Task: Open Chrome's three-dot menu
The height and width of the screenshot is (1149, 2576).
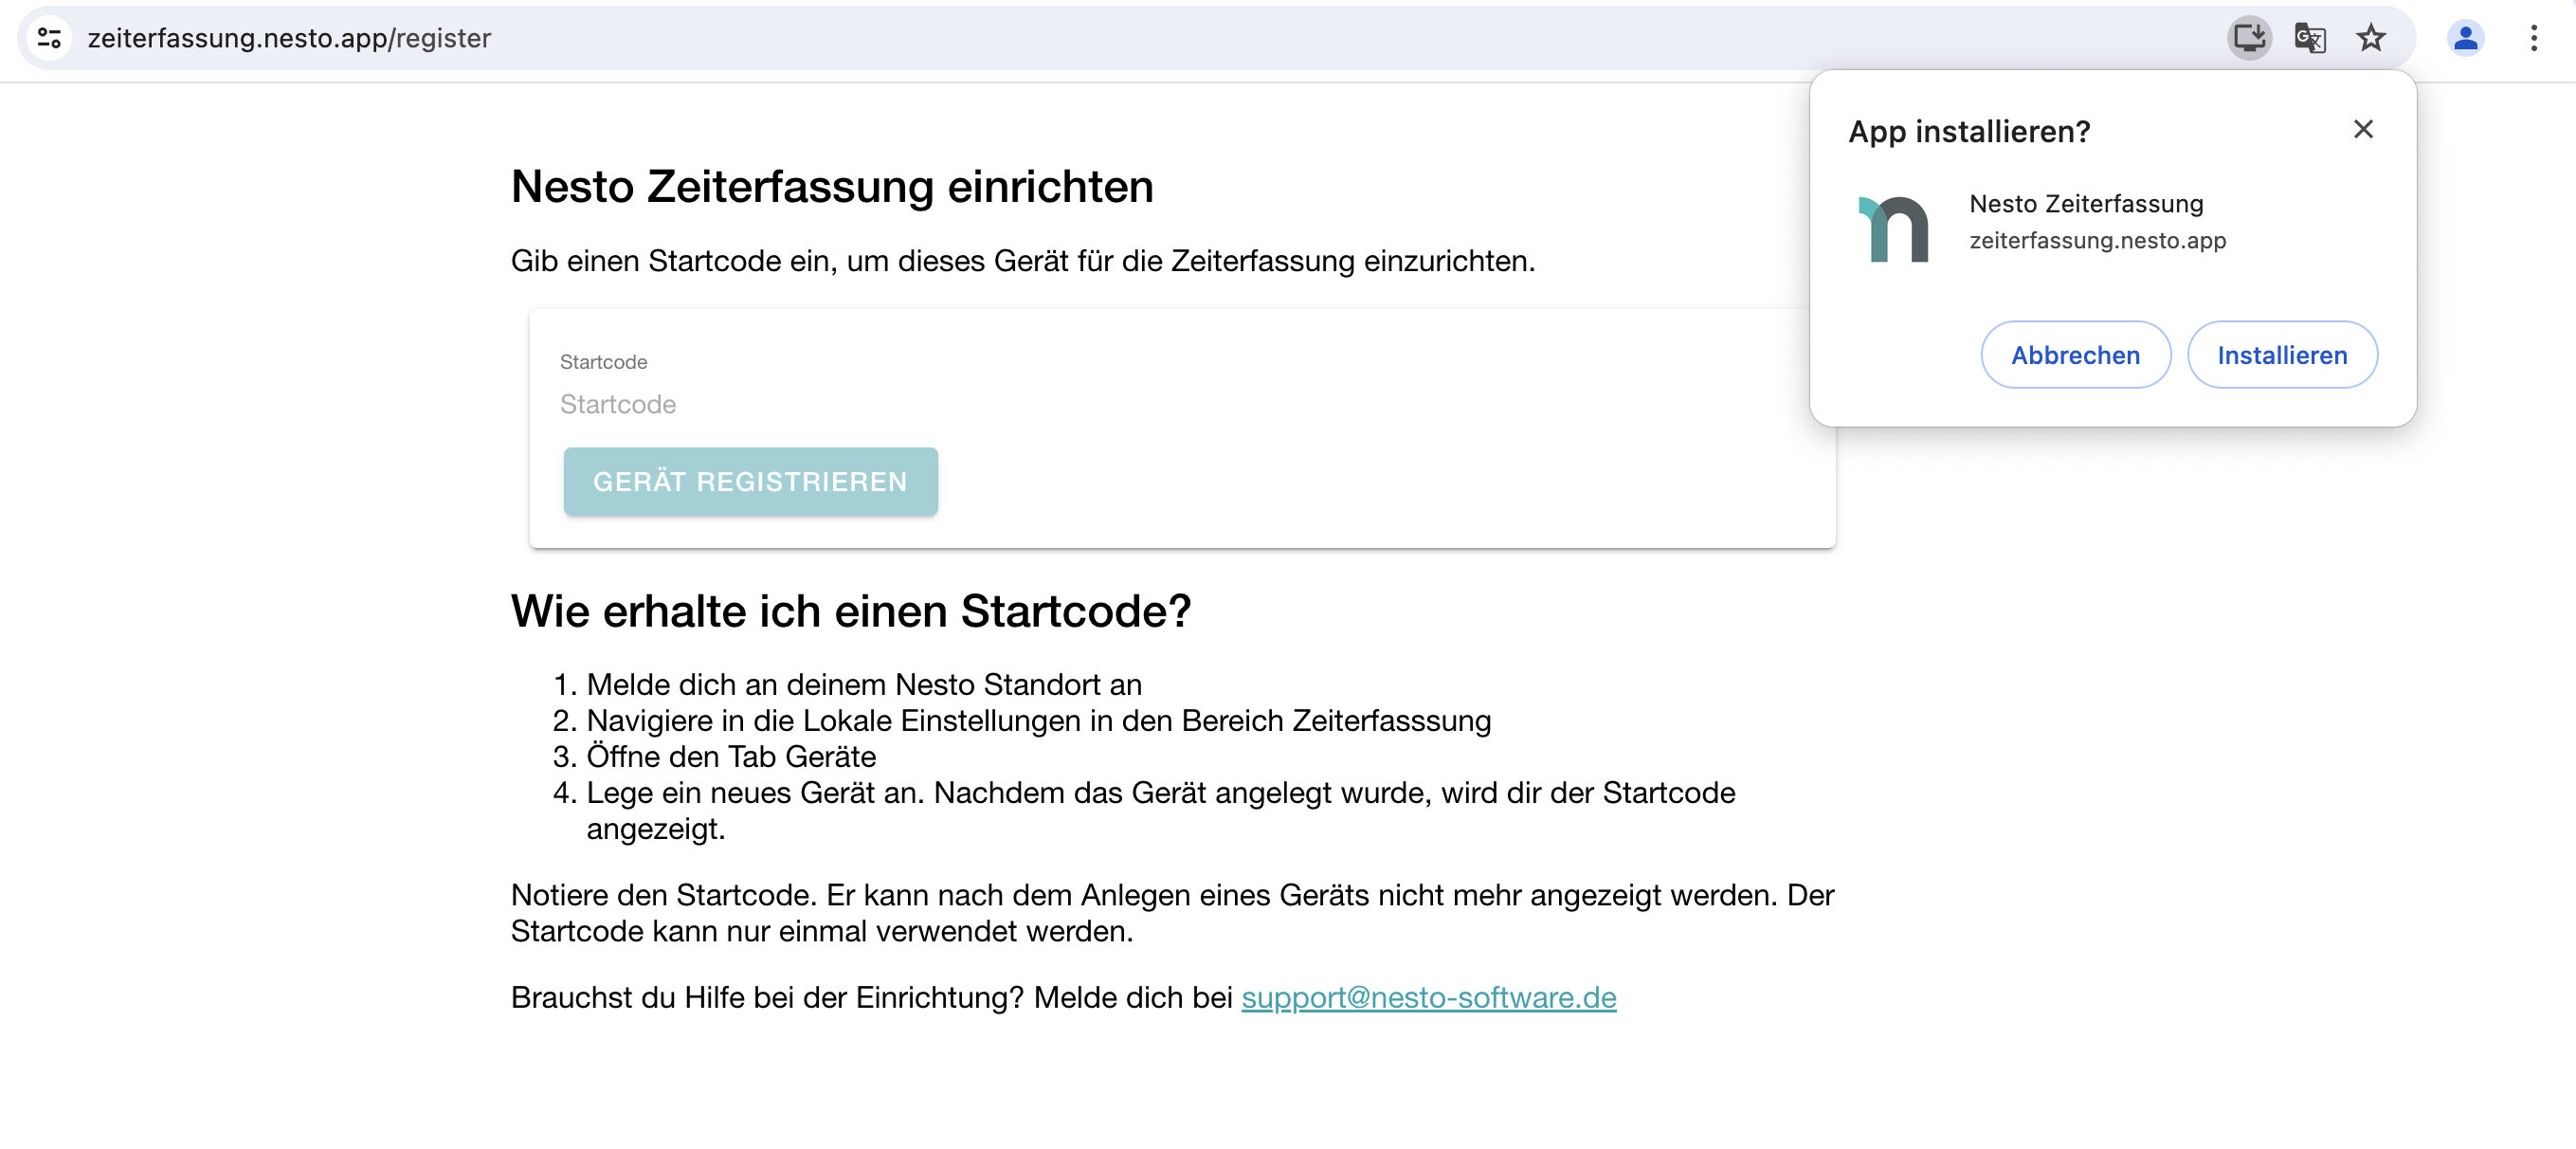Action: click(x=2533, y=38)
